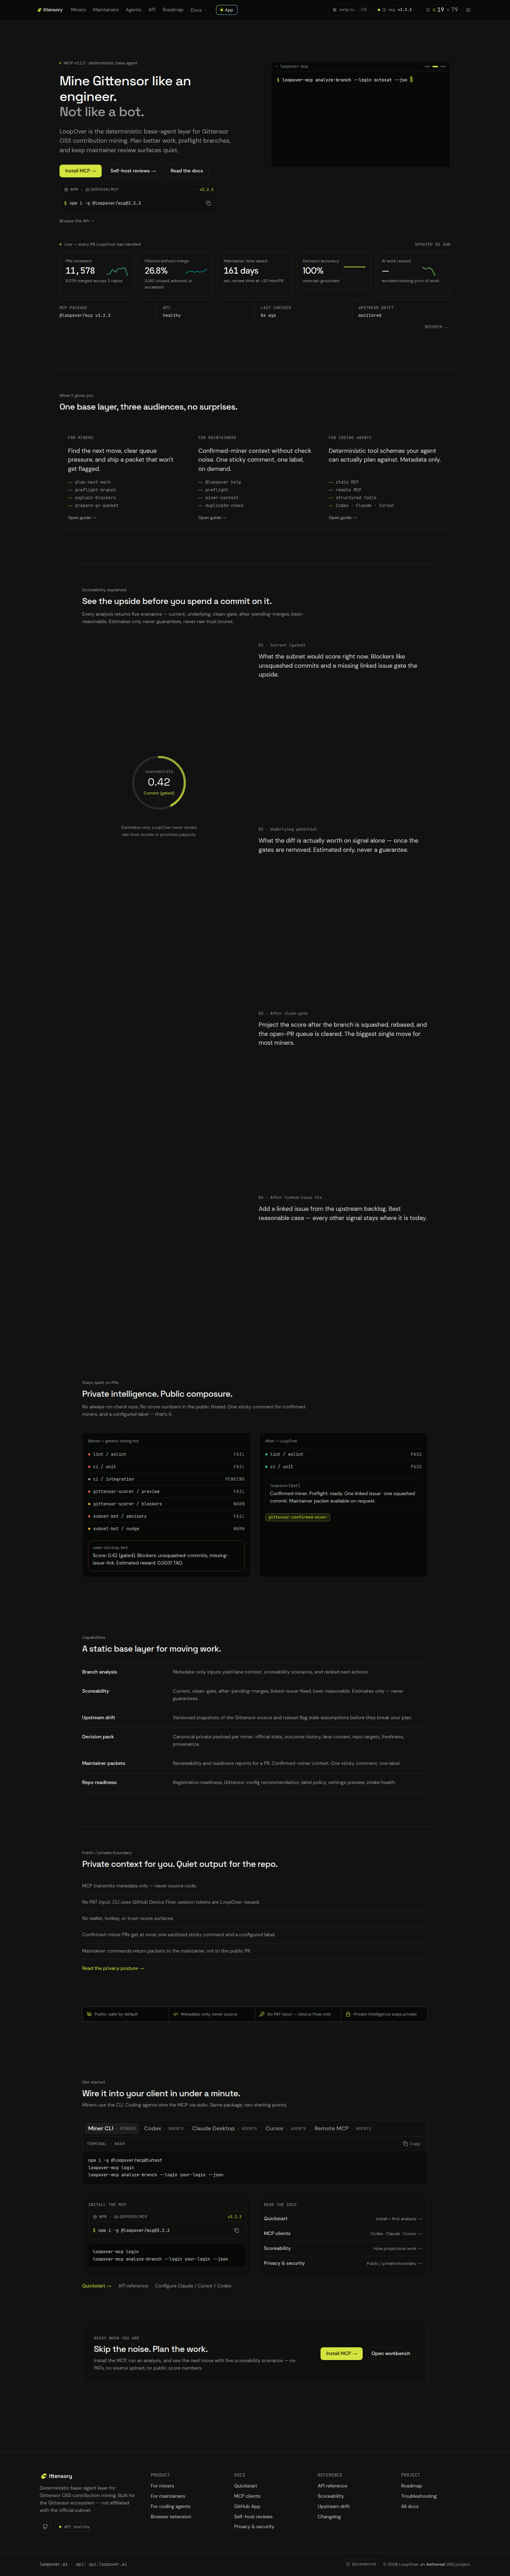Click the lock icon beside Private intelligence stays private

348,2014
